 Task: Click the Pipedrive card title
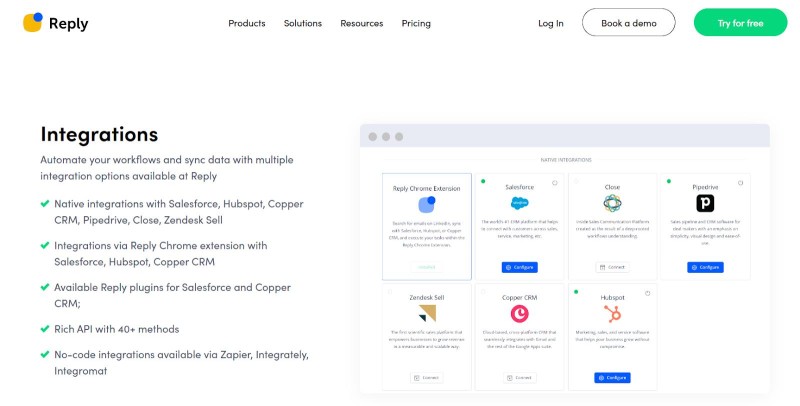click(x=705, y=187)
